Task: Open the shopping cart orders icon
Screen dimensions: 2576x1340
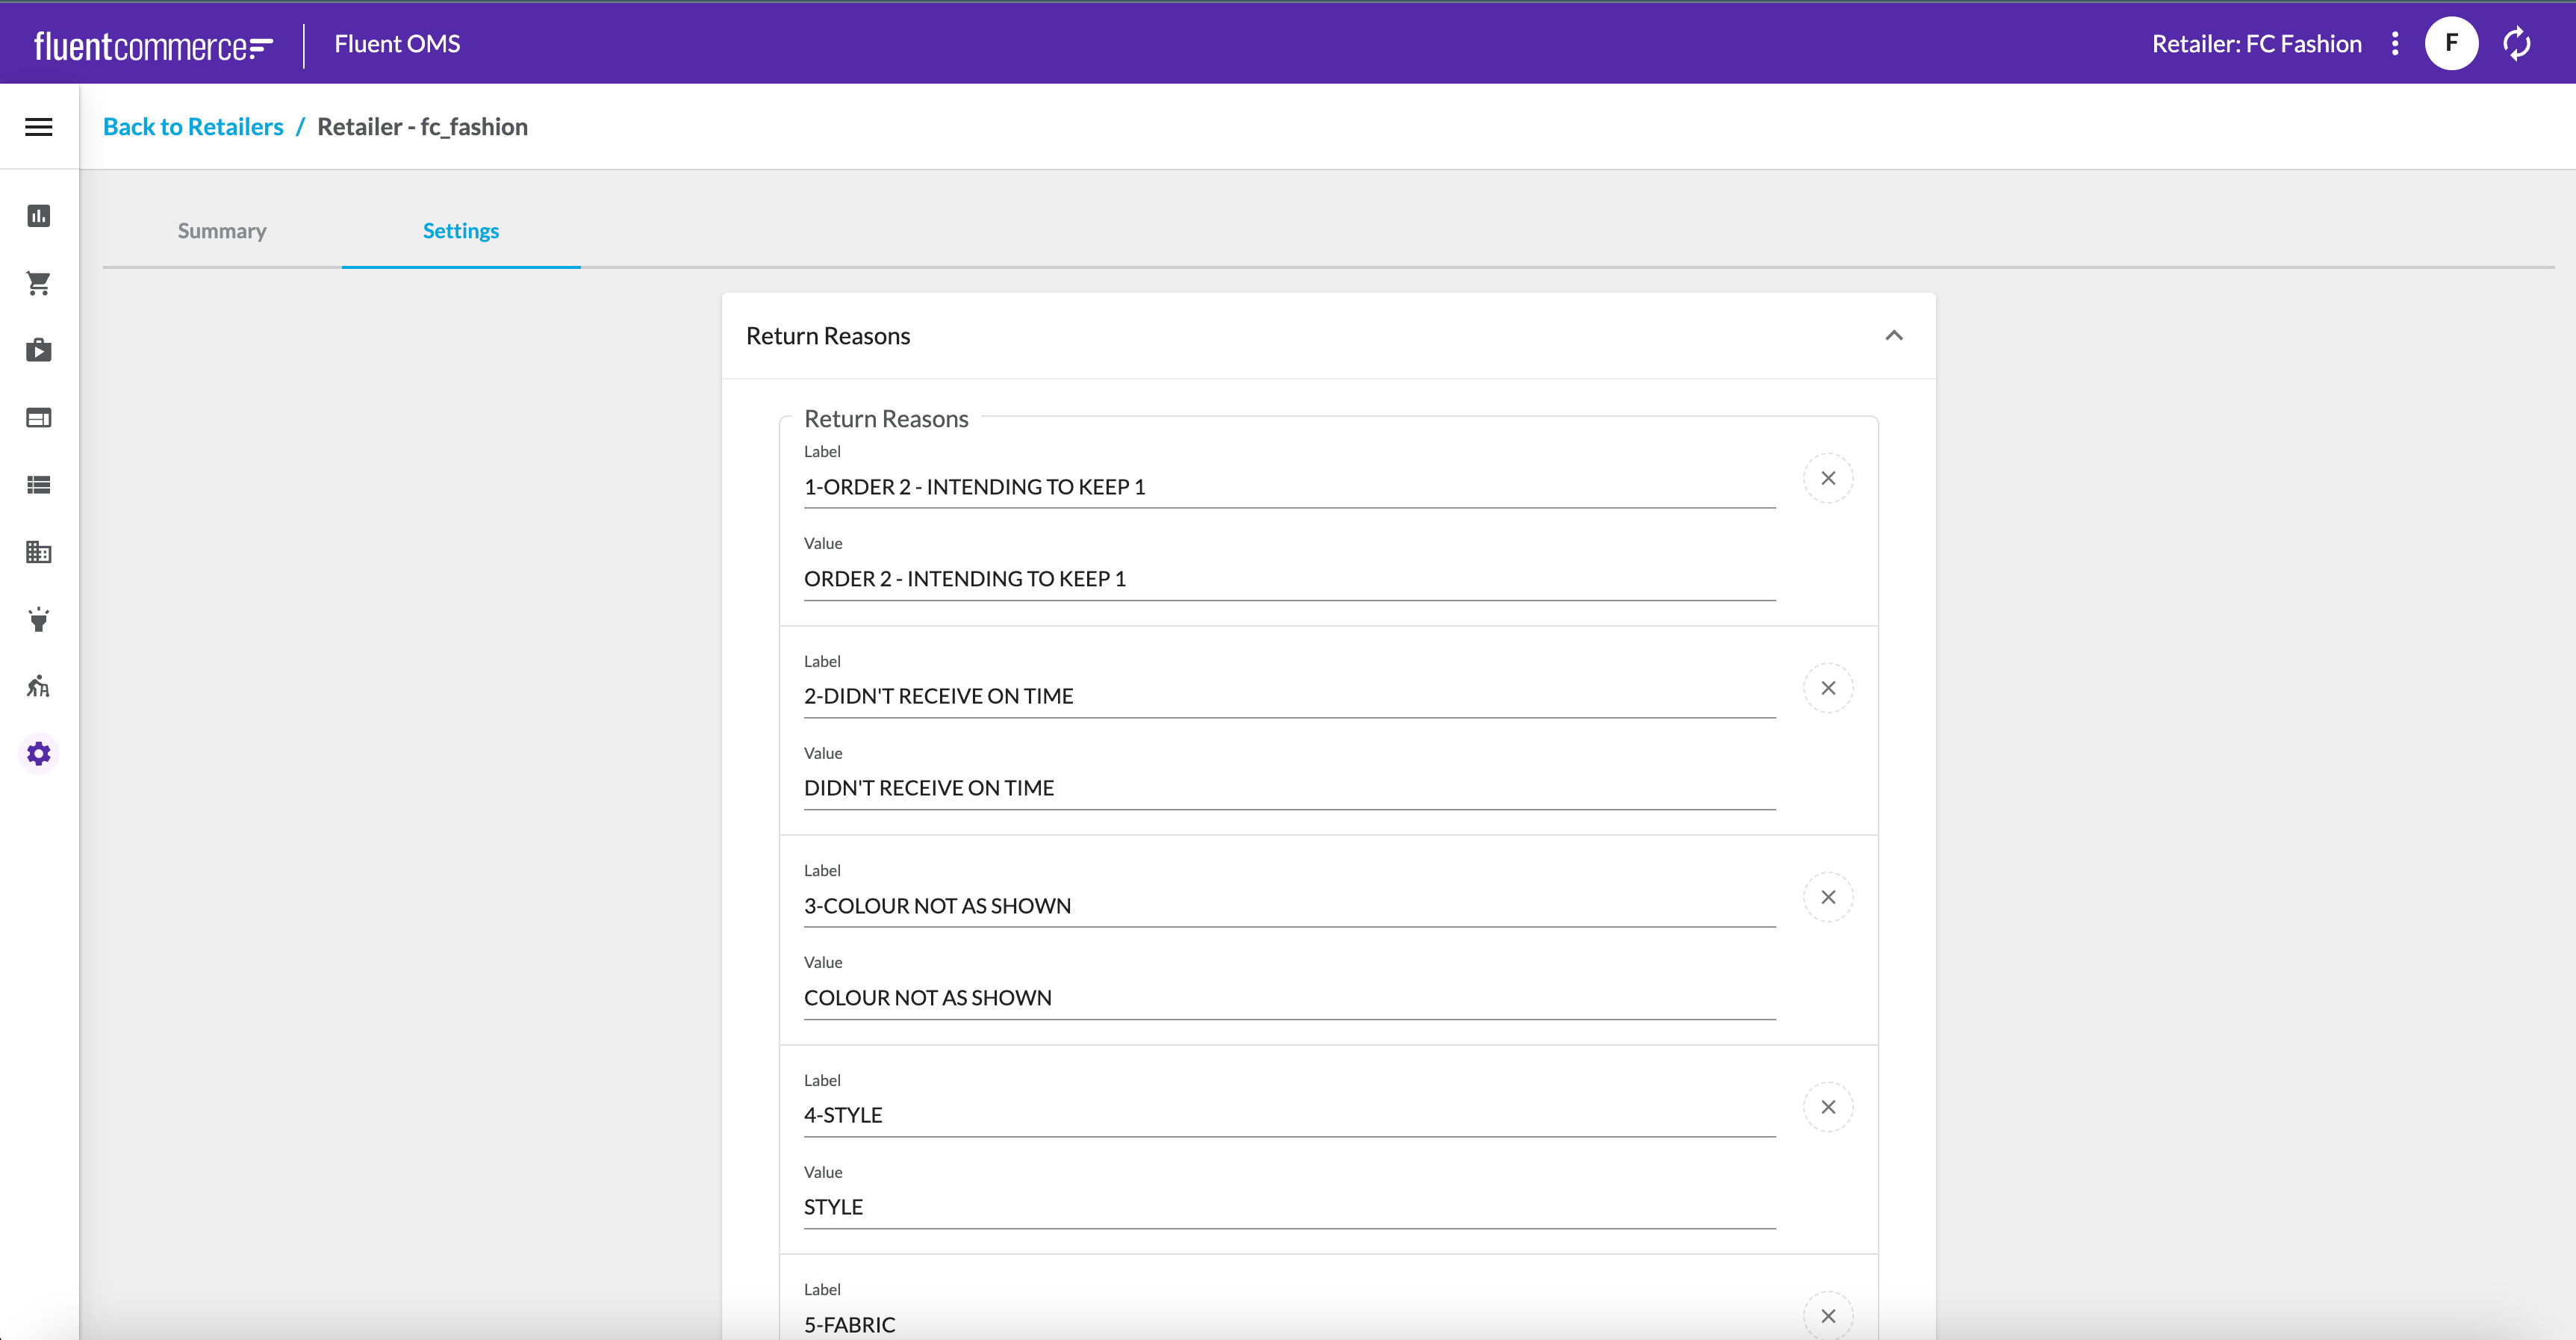Action: coord(39,283)
